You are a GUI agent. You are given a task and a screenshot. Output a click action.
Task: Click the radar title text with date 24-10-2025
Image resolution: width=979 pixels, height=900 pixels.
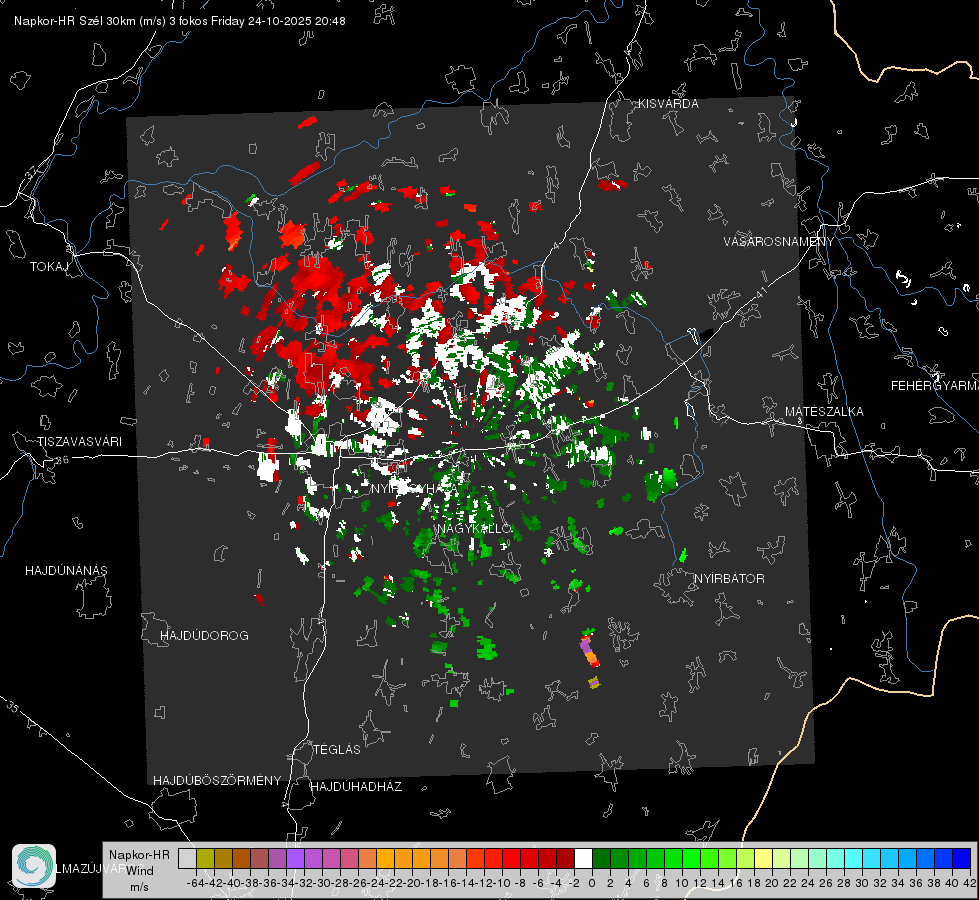pyautogui.click(x=180, y=21)
